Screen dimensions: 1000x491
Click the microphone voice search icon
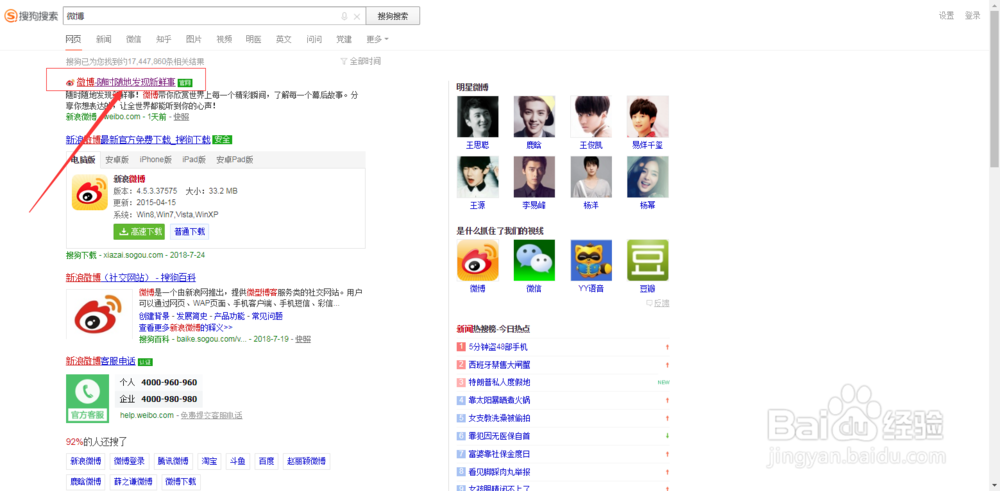[x=344, y=16]
